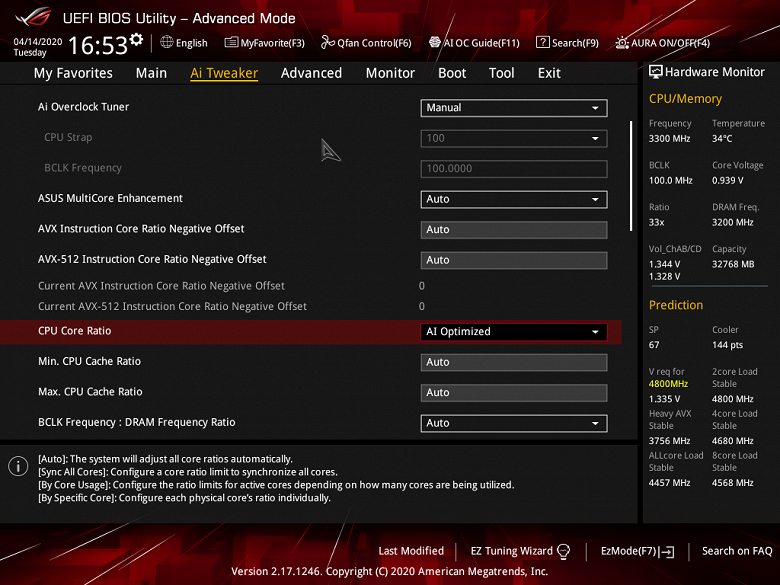
Task: Click the 32768 MB capacity value
Action: 733,264
